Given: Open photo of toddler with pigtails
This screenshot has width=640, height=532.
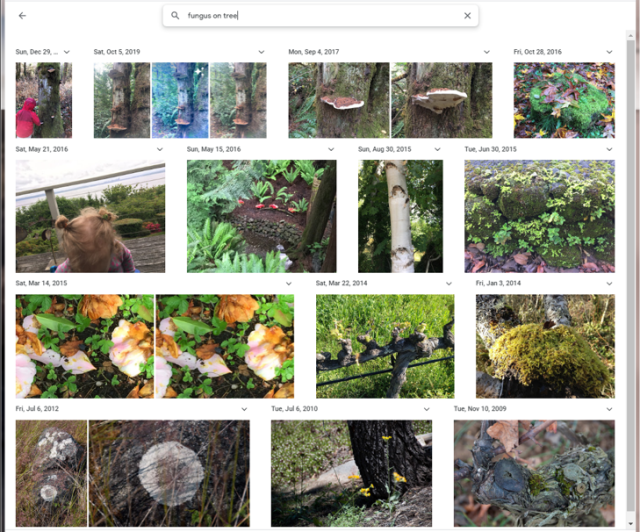Looking at the screenshot, I should pos(90,216).
